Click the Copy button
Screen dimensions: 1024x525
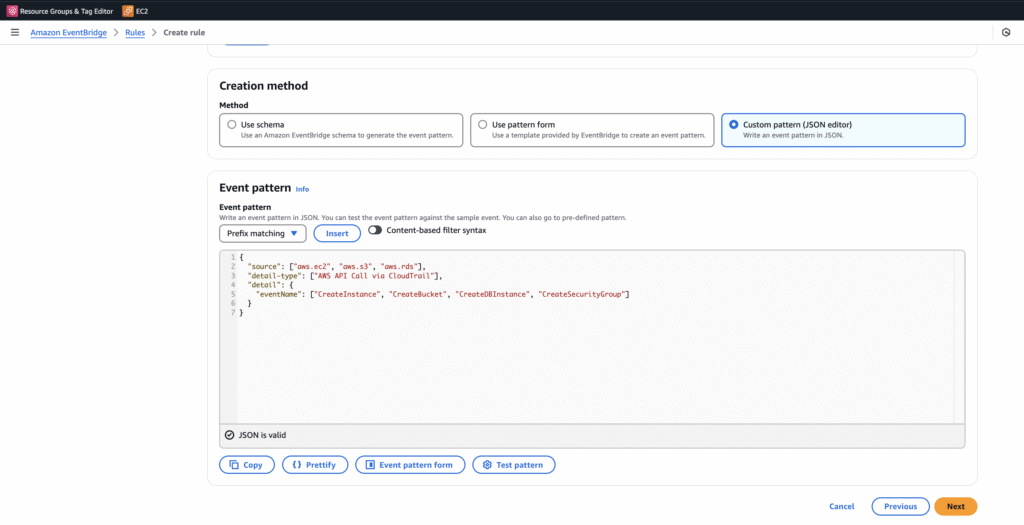247,465
